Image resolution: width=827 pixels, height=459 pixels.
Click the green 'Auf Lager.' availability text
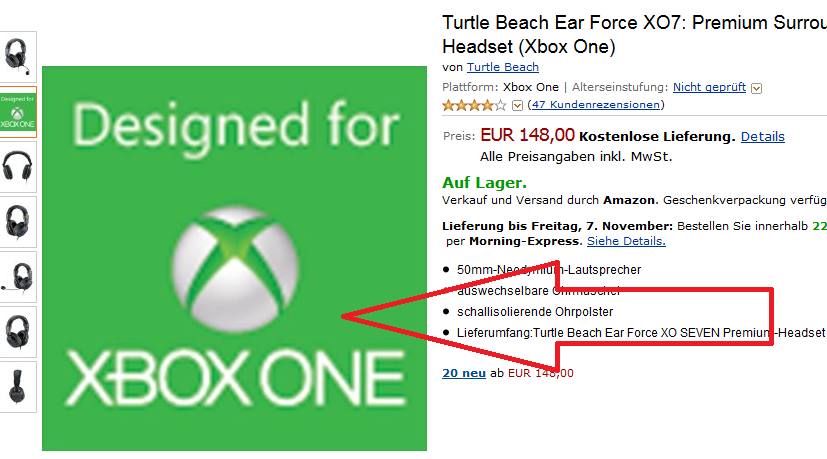tap(484, 183)
